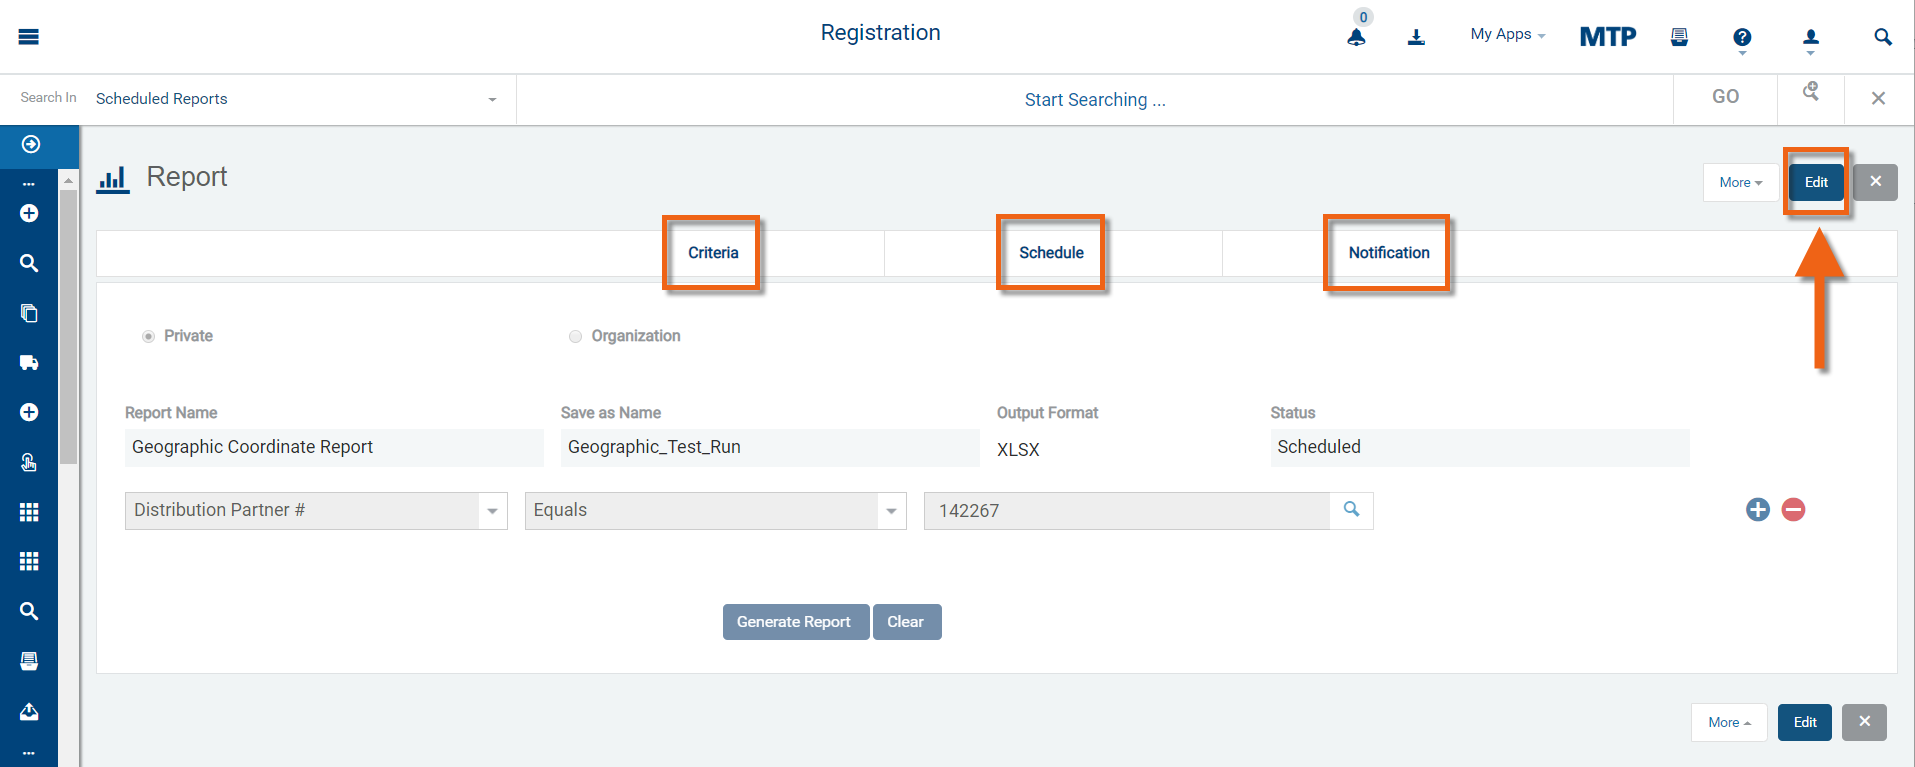Screen dimensions: 1915x767
Task: Click the Generate Report button
Action: (795, 622)
